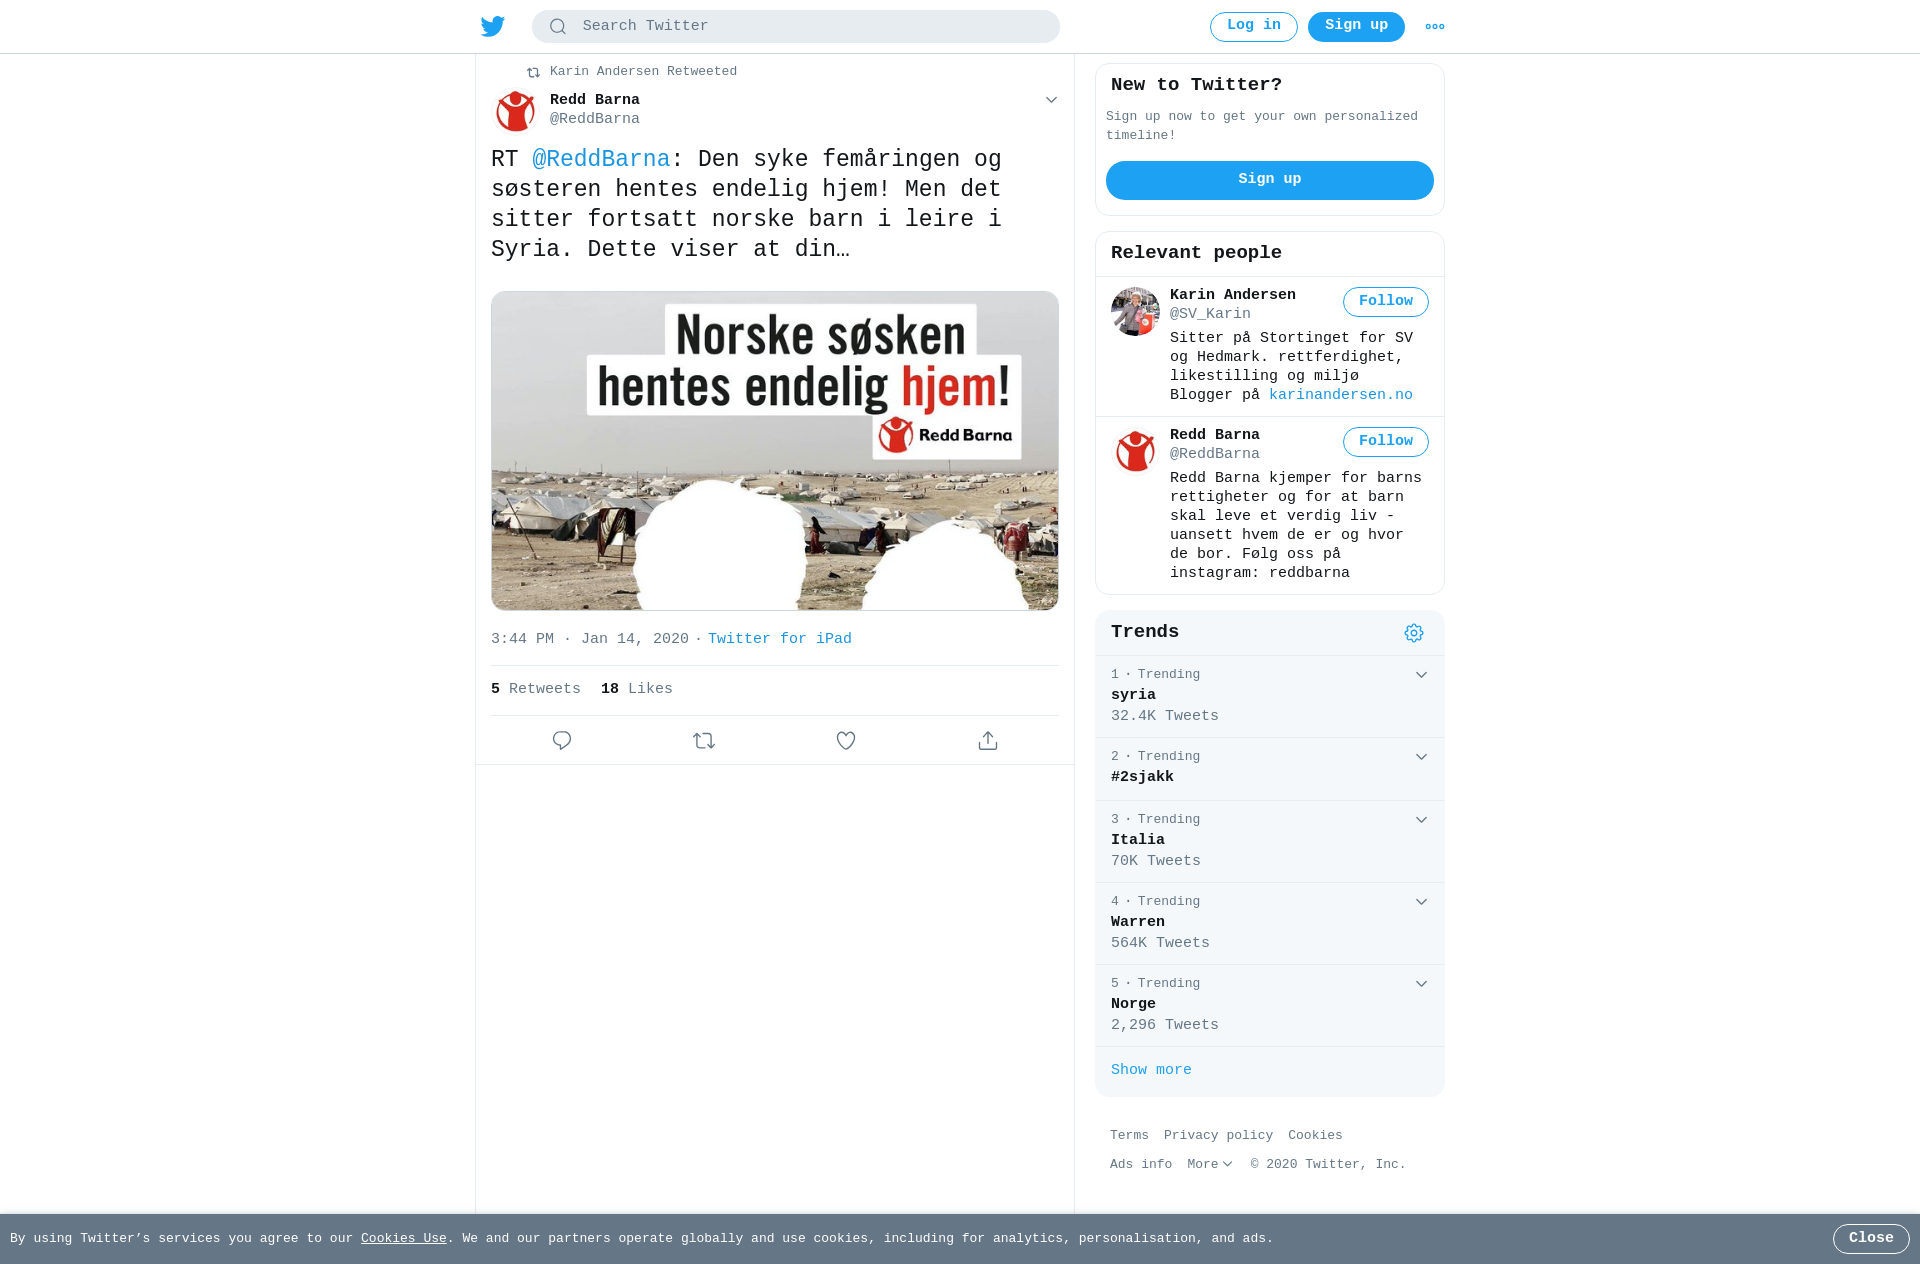Follow Redd Barna
The width and height of the screenshot is (1920, 1264).
(1386, 442)
